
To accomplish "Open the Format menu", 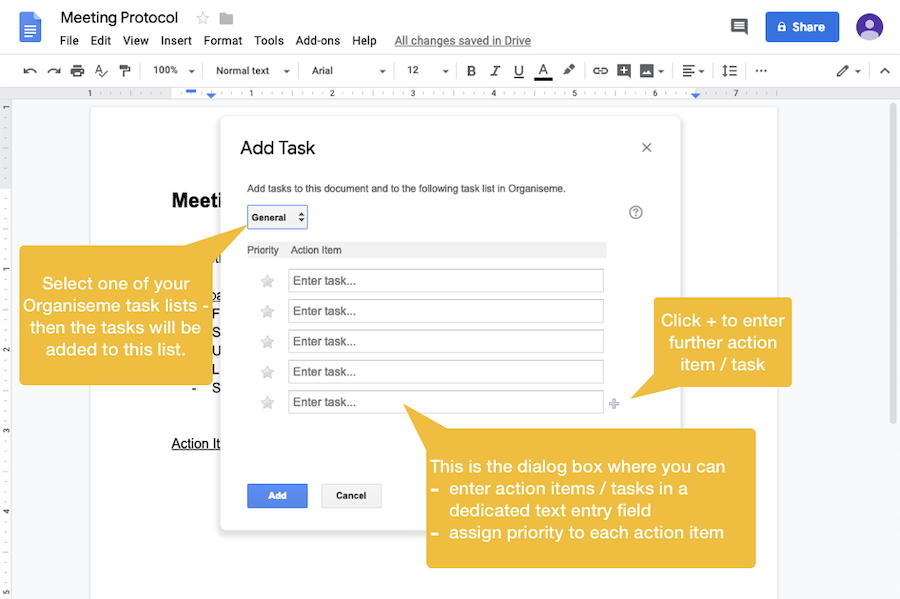I will tap(222, 40).
